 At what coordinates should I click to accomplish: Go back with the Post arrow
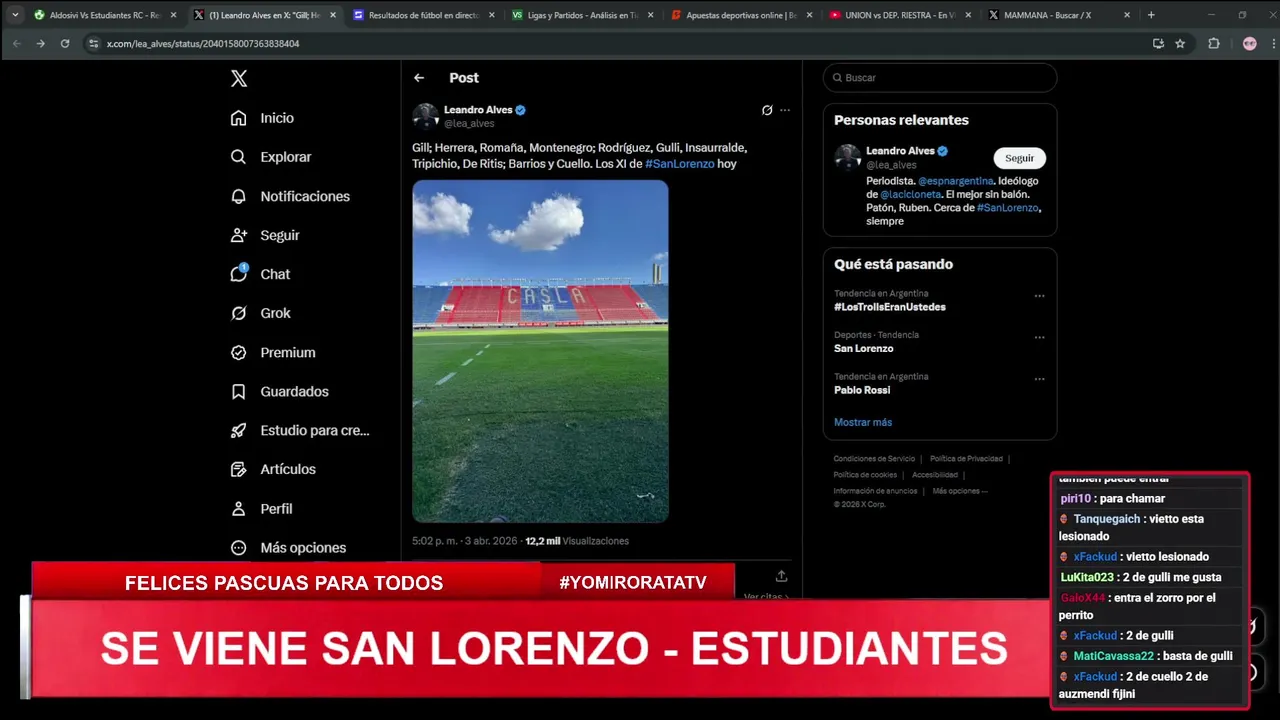click(419, 78)
